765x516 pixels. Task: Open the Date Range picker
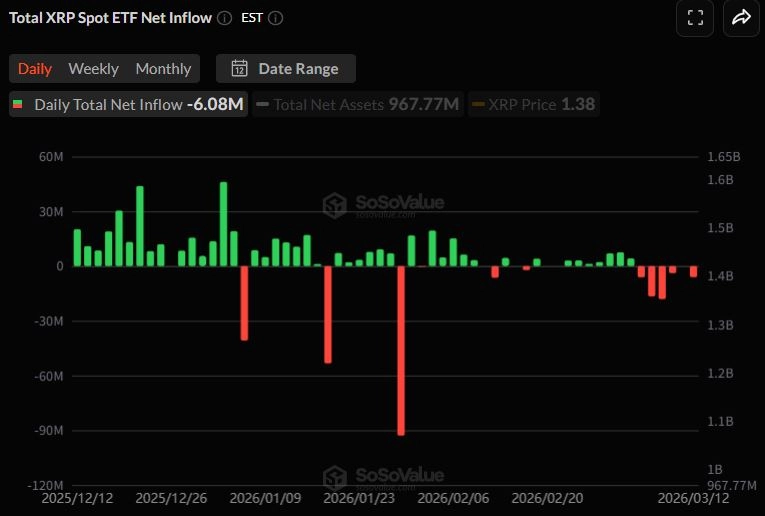tap(286, 69)
